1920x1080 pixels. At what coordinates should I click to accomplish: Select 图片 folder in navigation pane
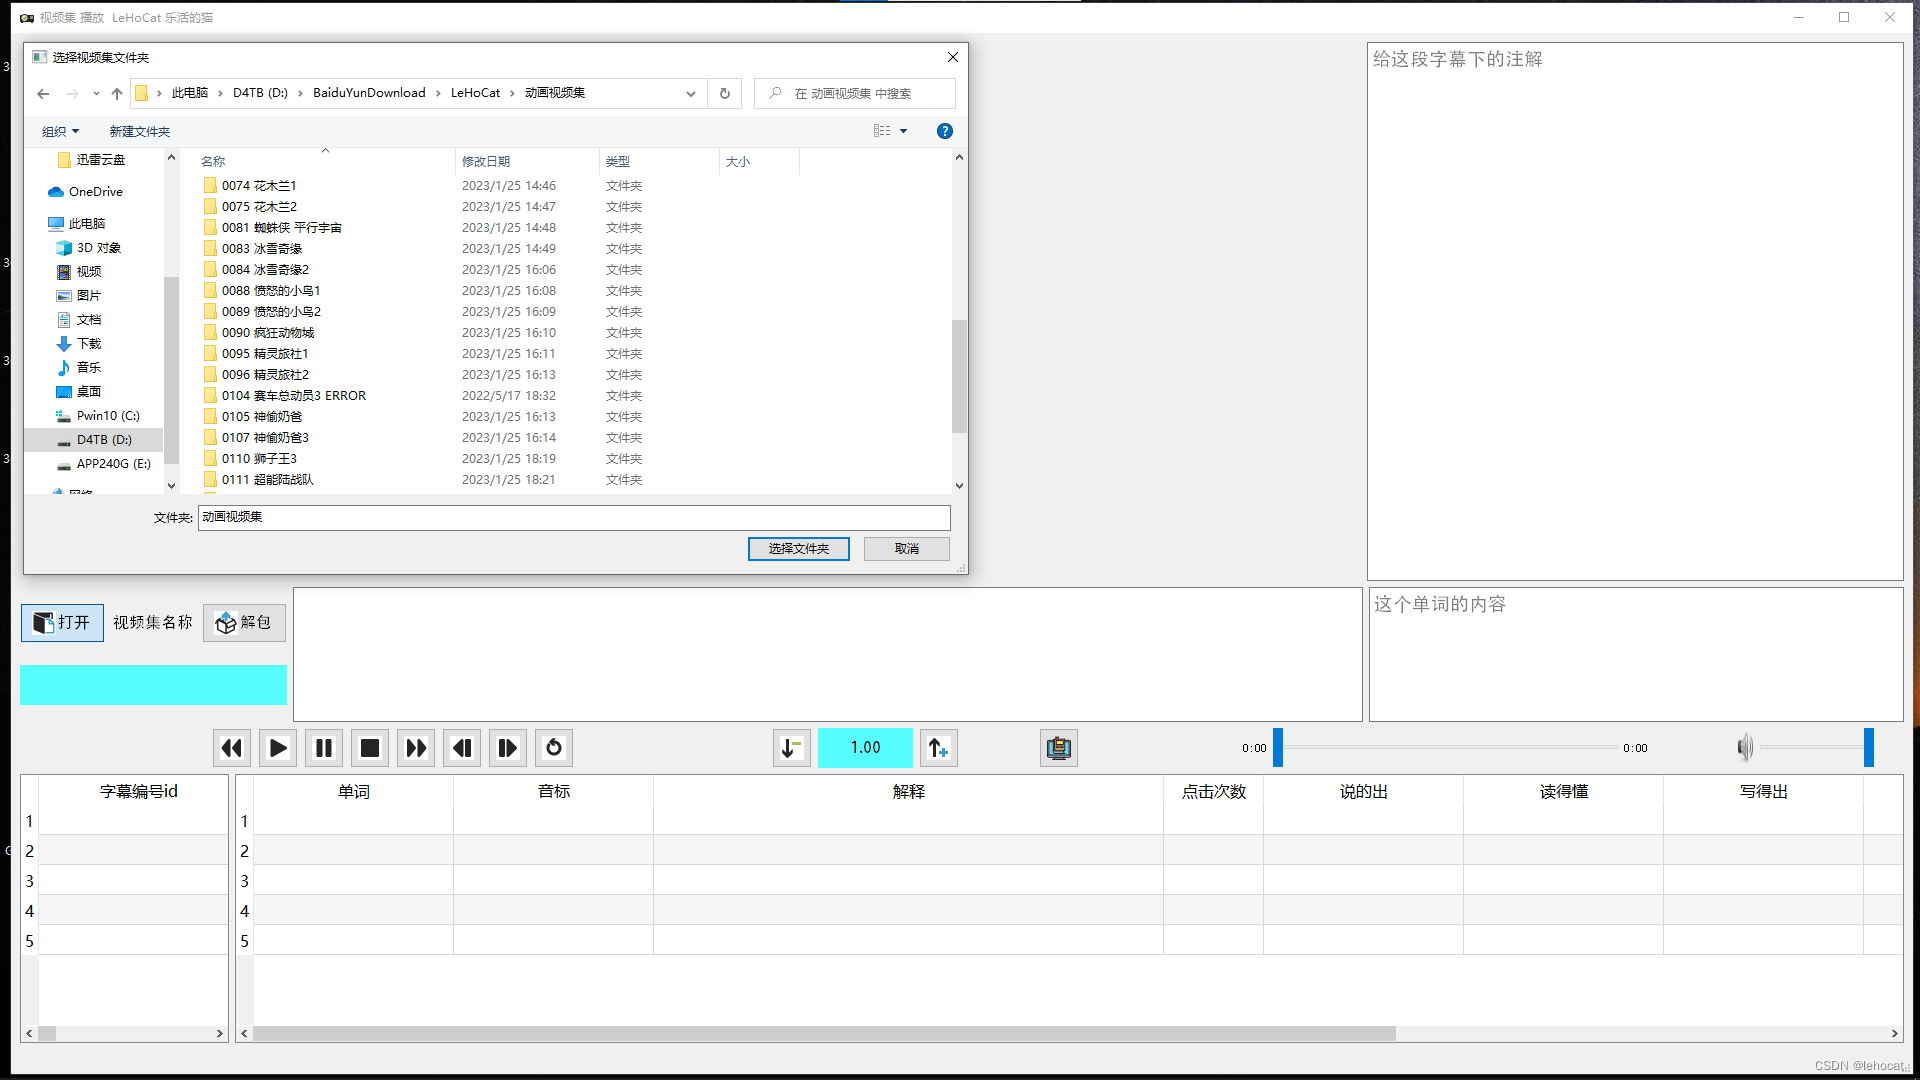(x=88, y=296)
